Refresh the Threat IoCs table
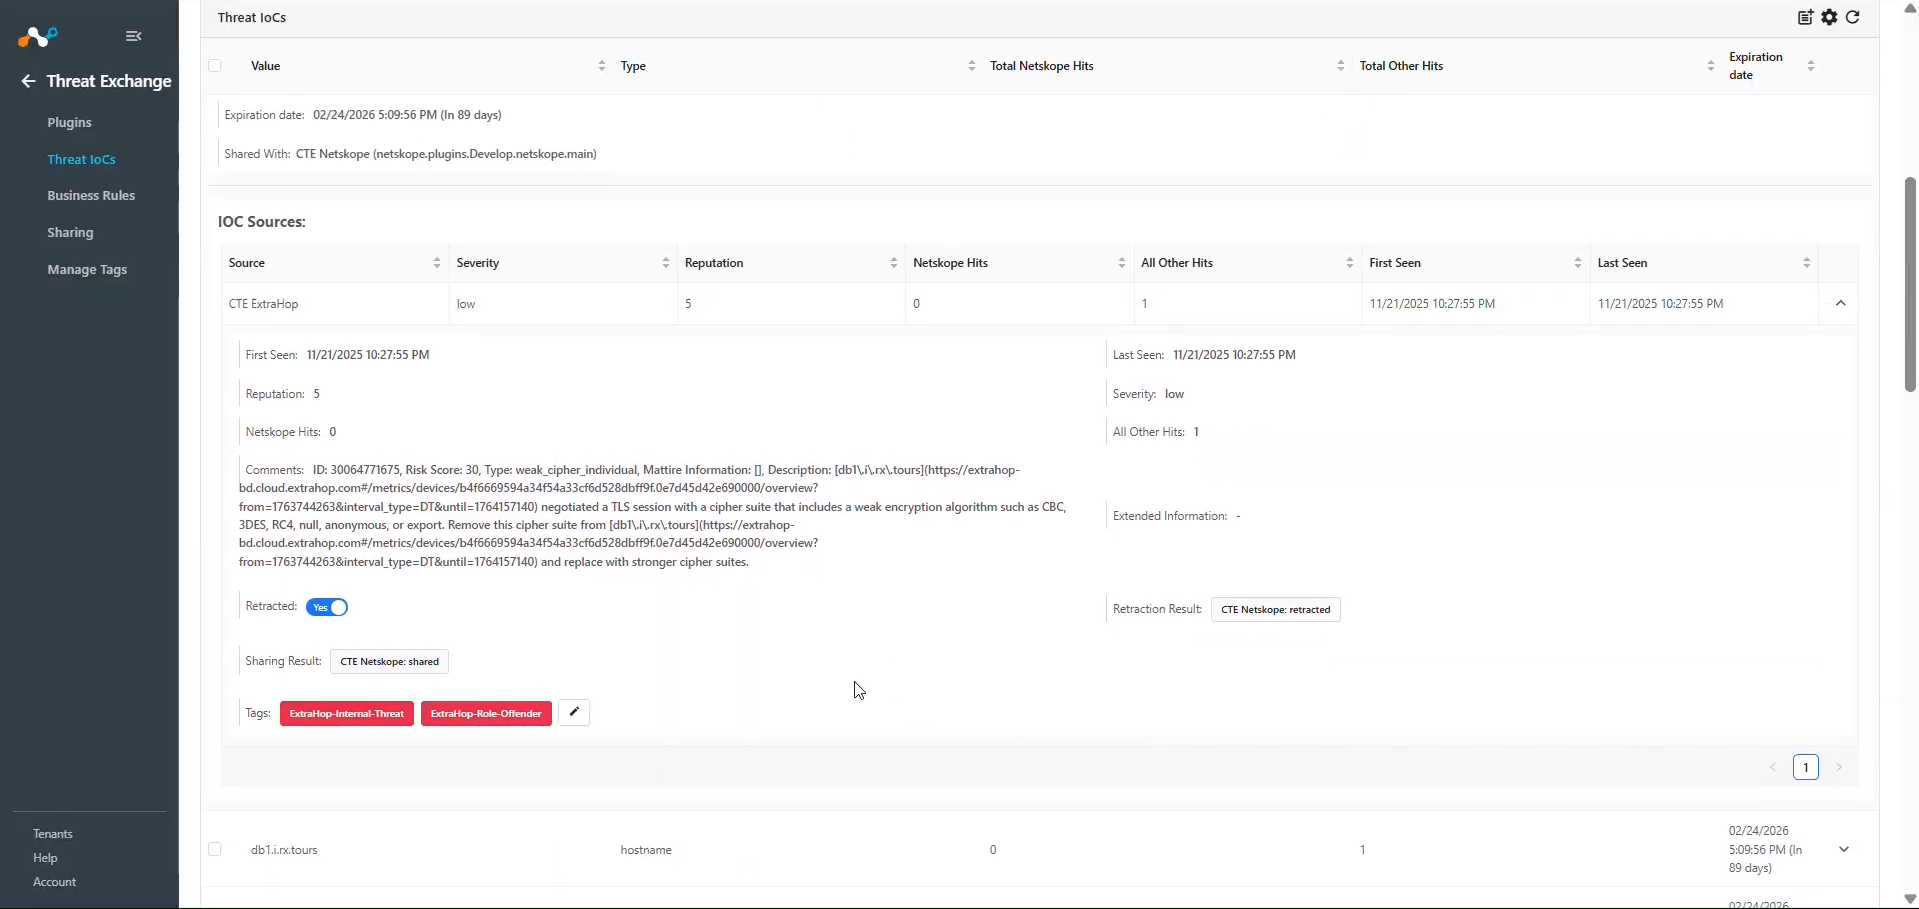The height and width of the screenshot is (909, 1919). [x=1853, y=17]
